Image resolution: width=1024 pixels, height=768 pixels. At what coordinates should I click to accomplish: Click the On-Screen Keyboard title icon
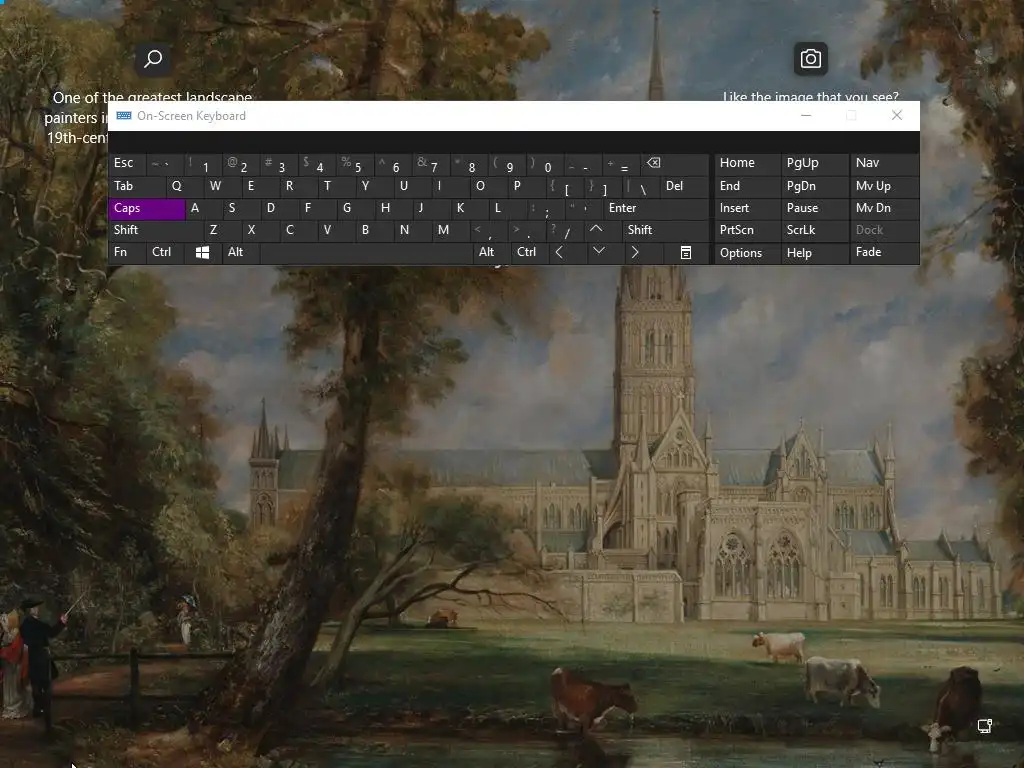[124, 116]
